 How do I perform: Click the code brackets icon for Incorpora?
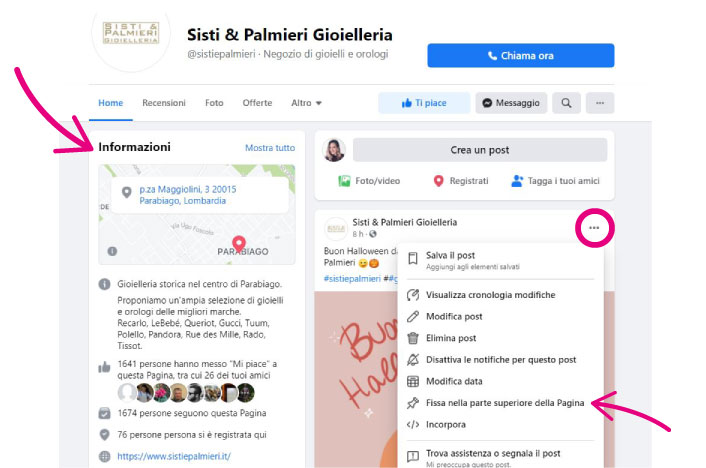click(413, 425)
